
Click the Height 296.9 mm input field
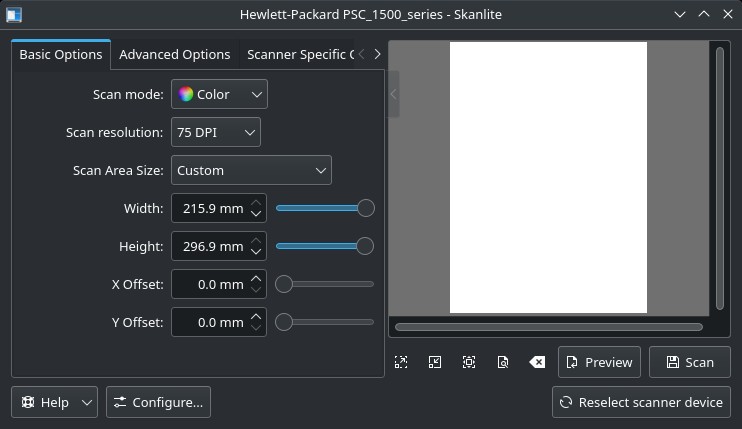click(x=211, y=246)
